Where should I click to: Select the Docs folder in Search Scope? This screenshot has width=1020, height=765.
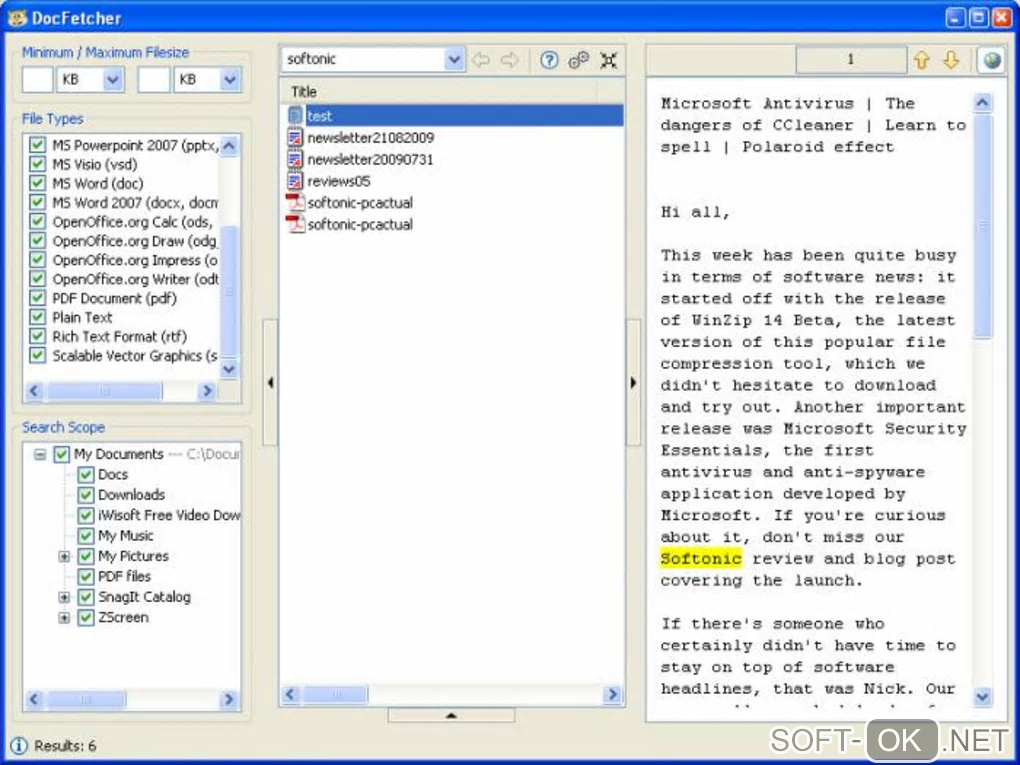[113, 474]
